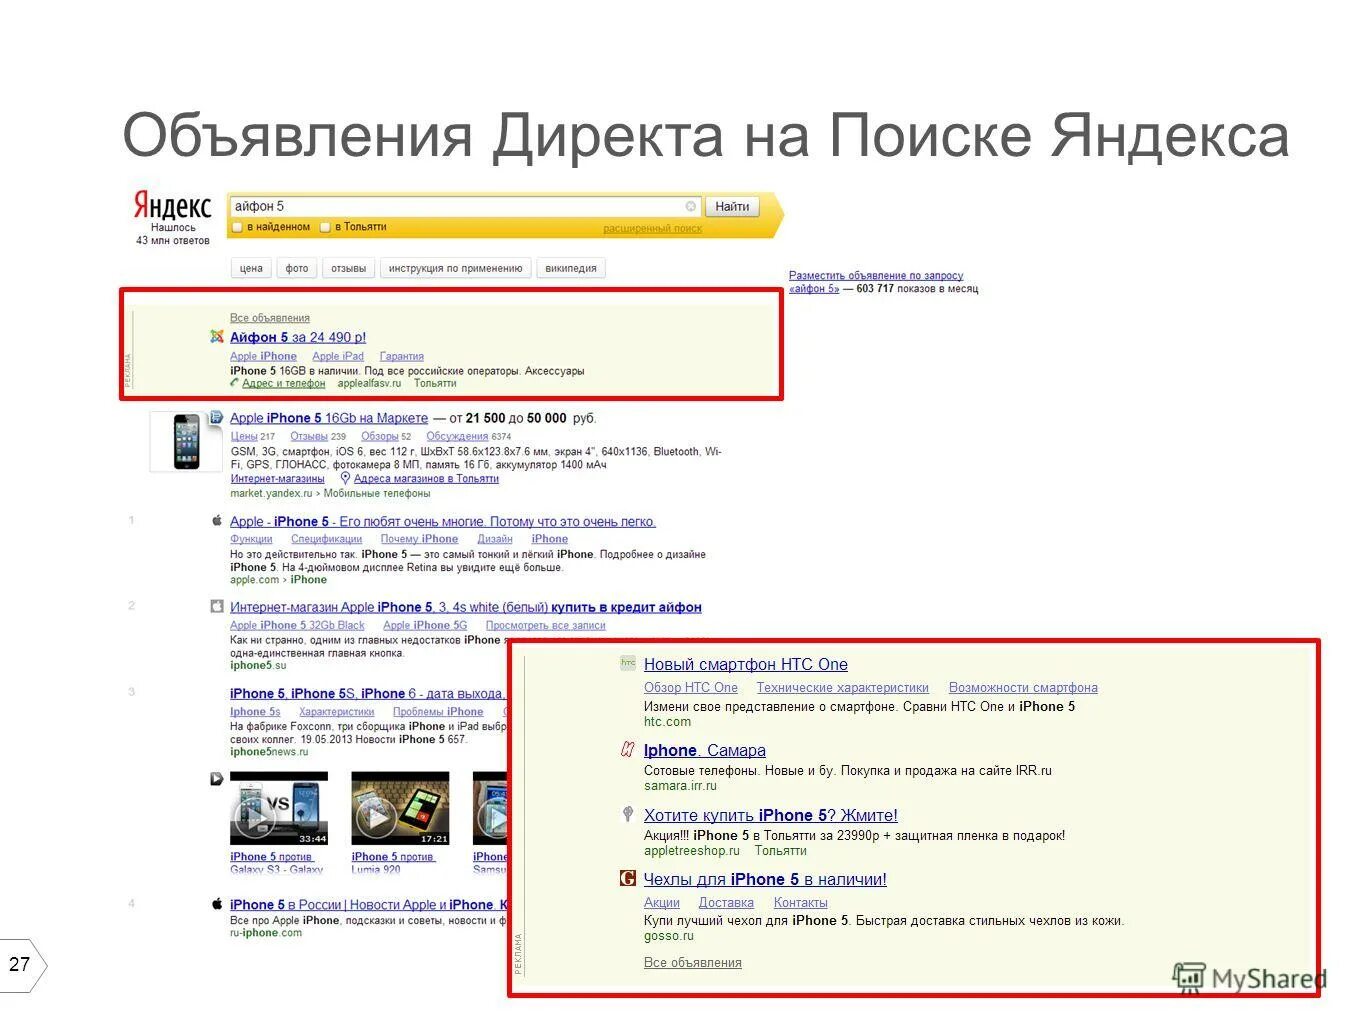Select the 'отзывы' suggestion tab
The image size is (1365, 1024).
click(x=348, y=268)
